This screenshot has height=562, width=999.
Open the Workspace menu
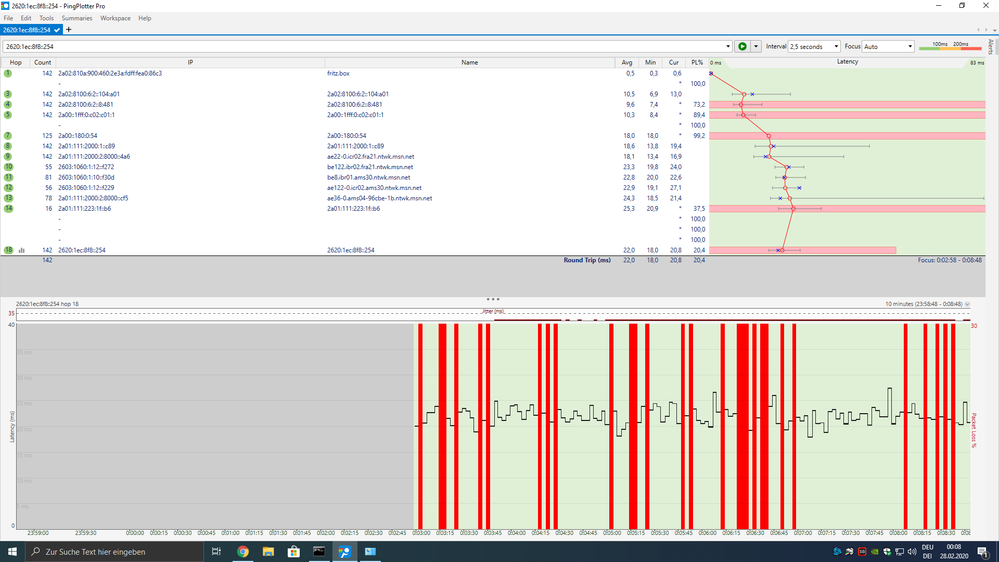115,18
